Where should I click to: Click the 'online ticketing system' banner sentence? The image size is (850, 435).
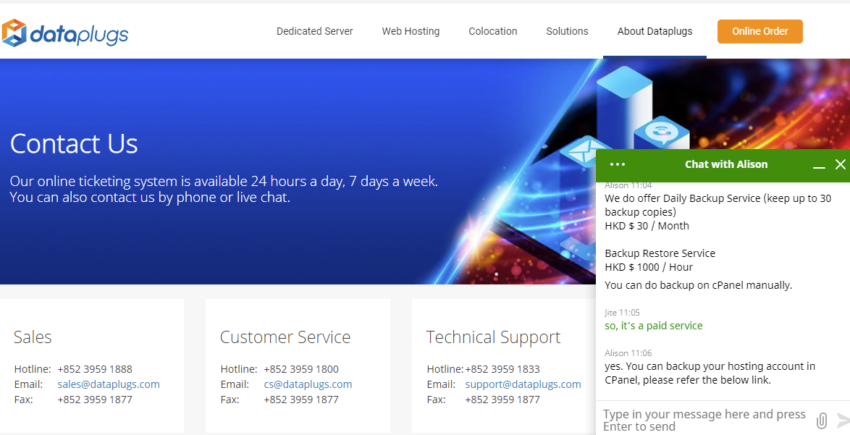click(x=224, y=181)
